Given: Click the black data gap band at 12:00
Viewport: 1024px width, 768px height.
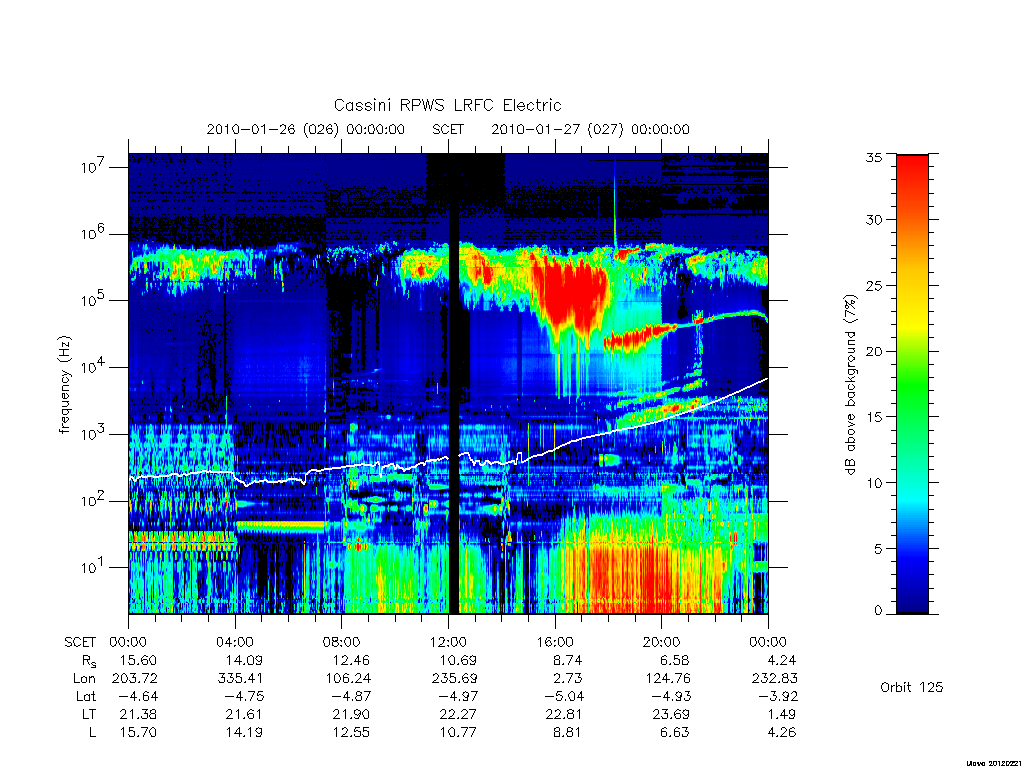Looking at the screenshot, I should point(454,384).
